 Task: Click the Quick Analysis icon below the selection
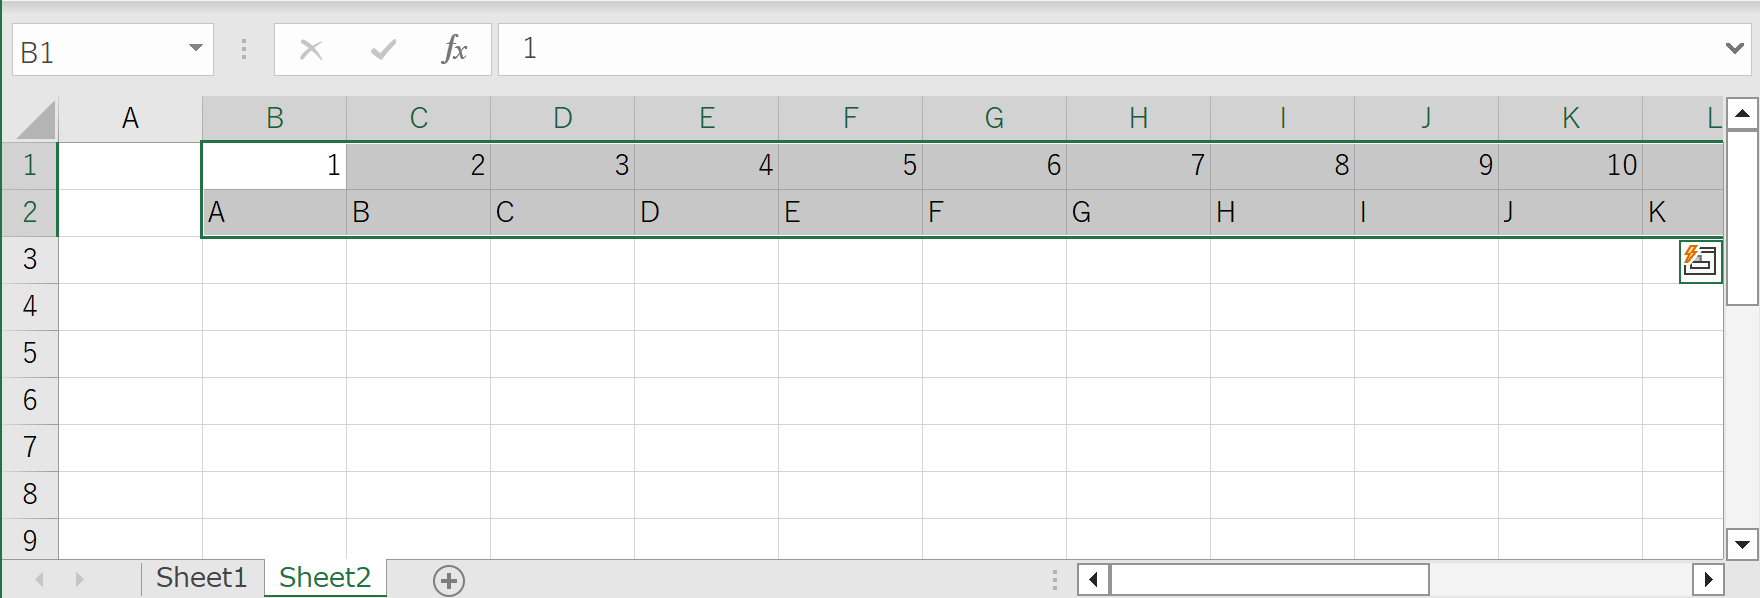(1700, 261)
